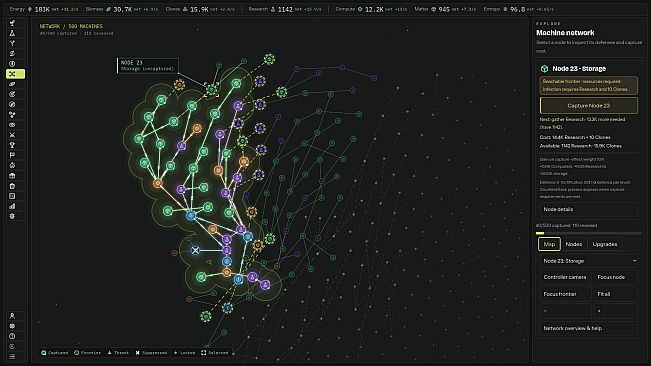The height and width of the screenshot is (366, 651).
Task: Click the Threat legend entry
Action: point(118,353)
